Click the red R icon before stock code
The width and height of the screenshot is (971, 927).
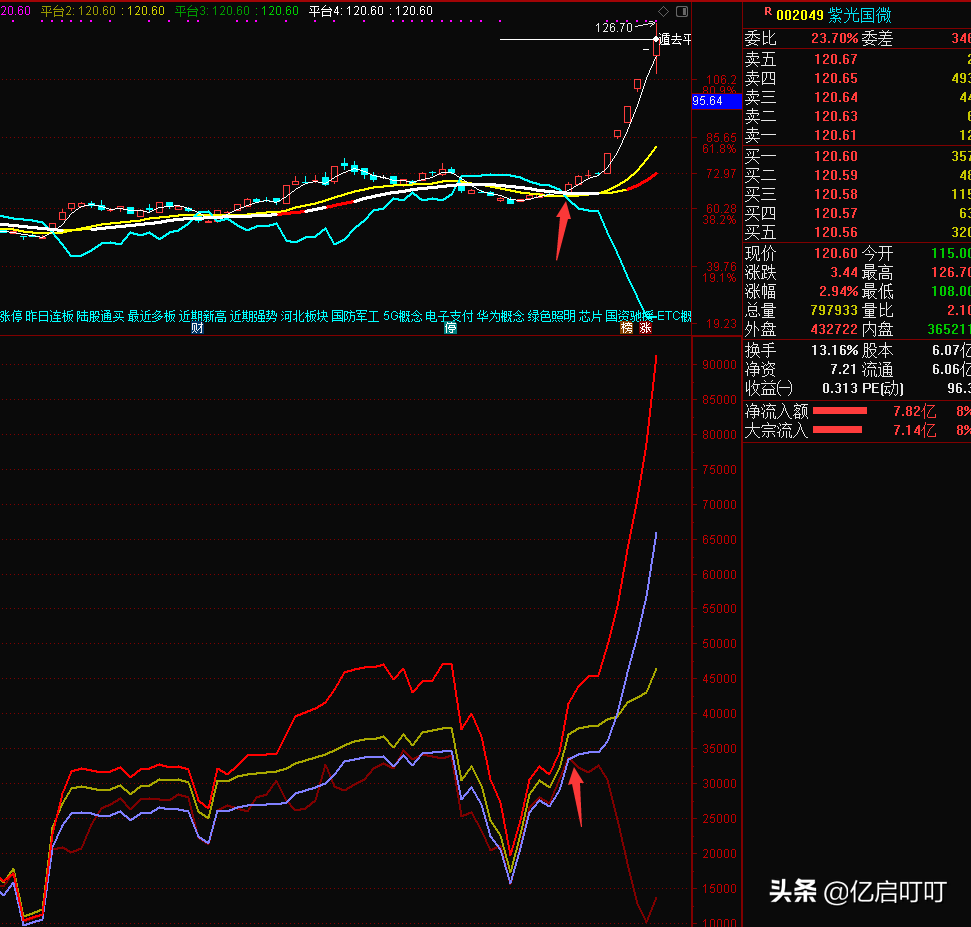click(x=767, y=12)
